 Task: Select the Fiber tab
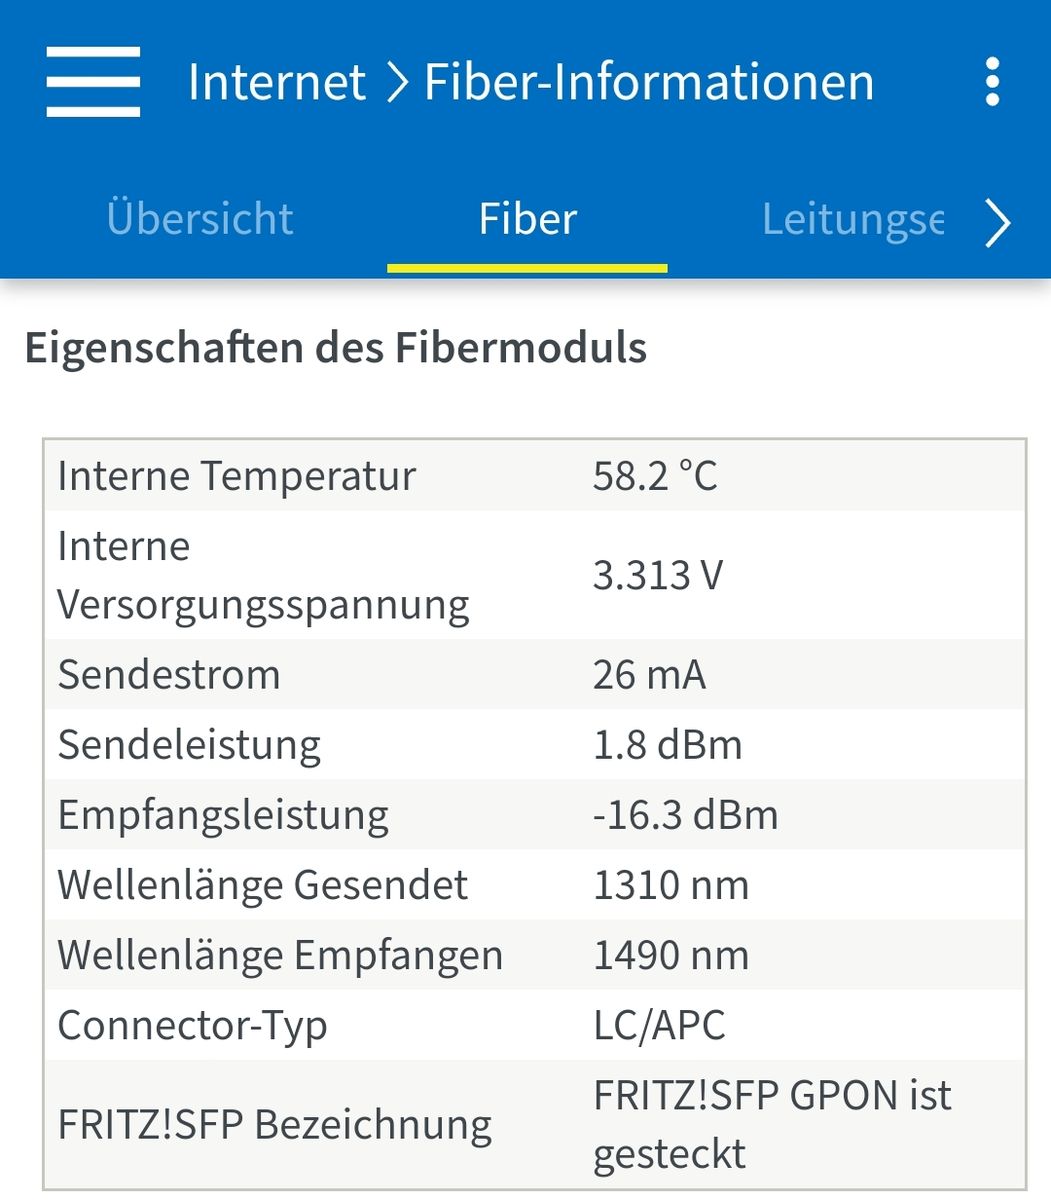[x=528, y=219]
